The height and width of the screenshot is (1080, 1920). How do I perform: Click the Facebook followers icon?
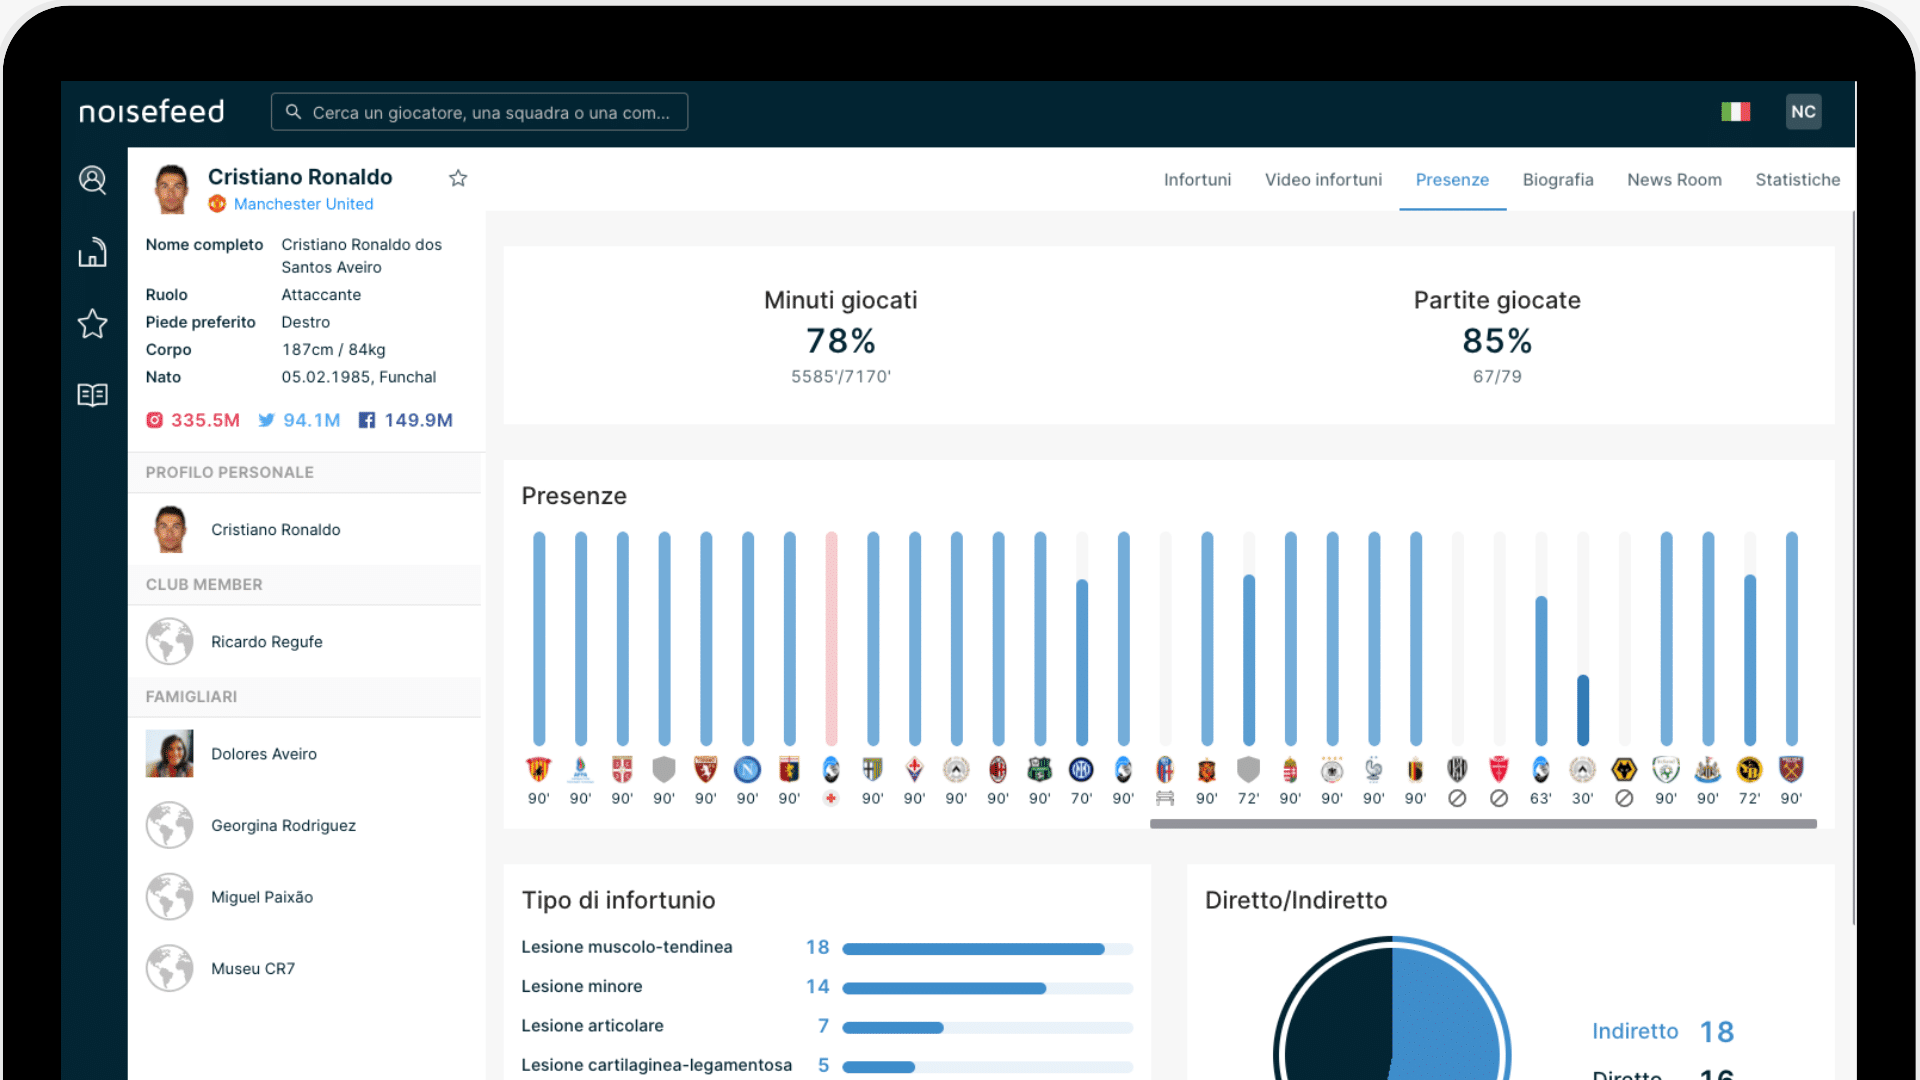pyautogui.click(x=367, y=420)
